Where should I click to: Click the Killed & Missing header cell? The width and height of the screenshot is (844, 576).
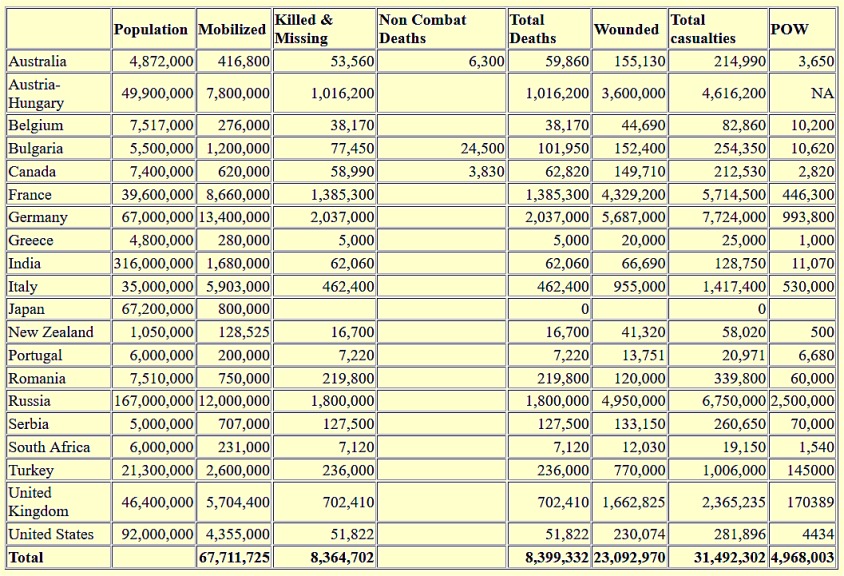coord(324,29)
